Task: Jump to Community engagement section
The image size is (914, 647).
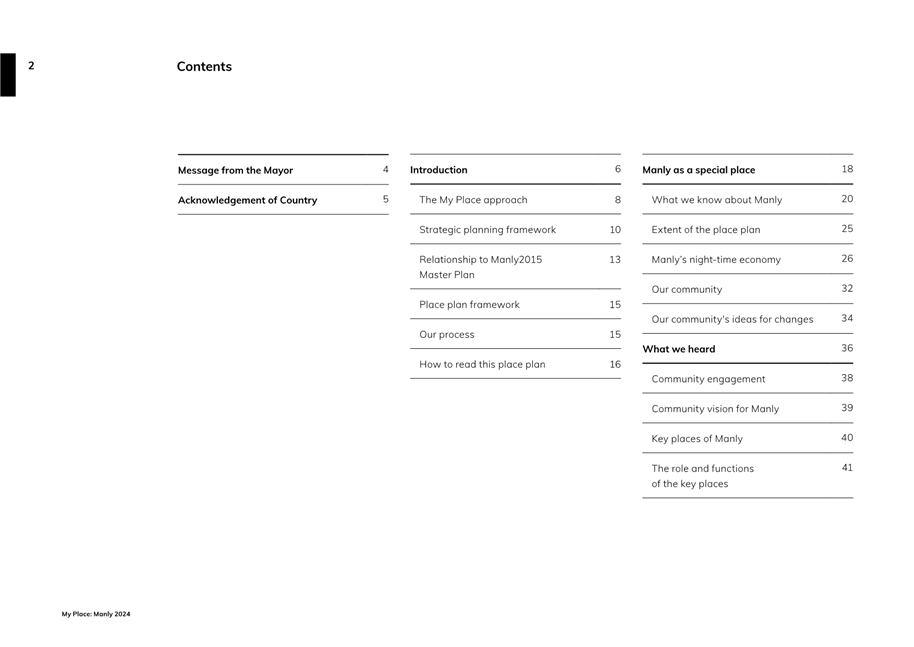Action: point(708,380)
